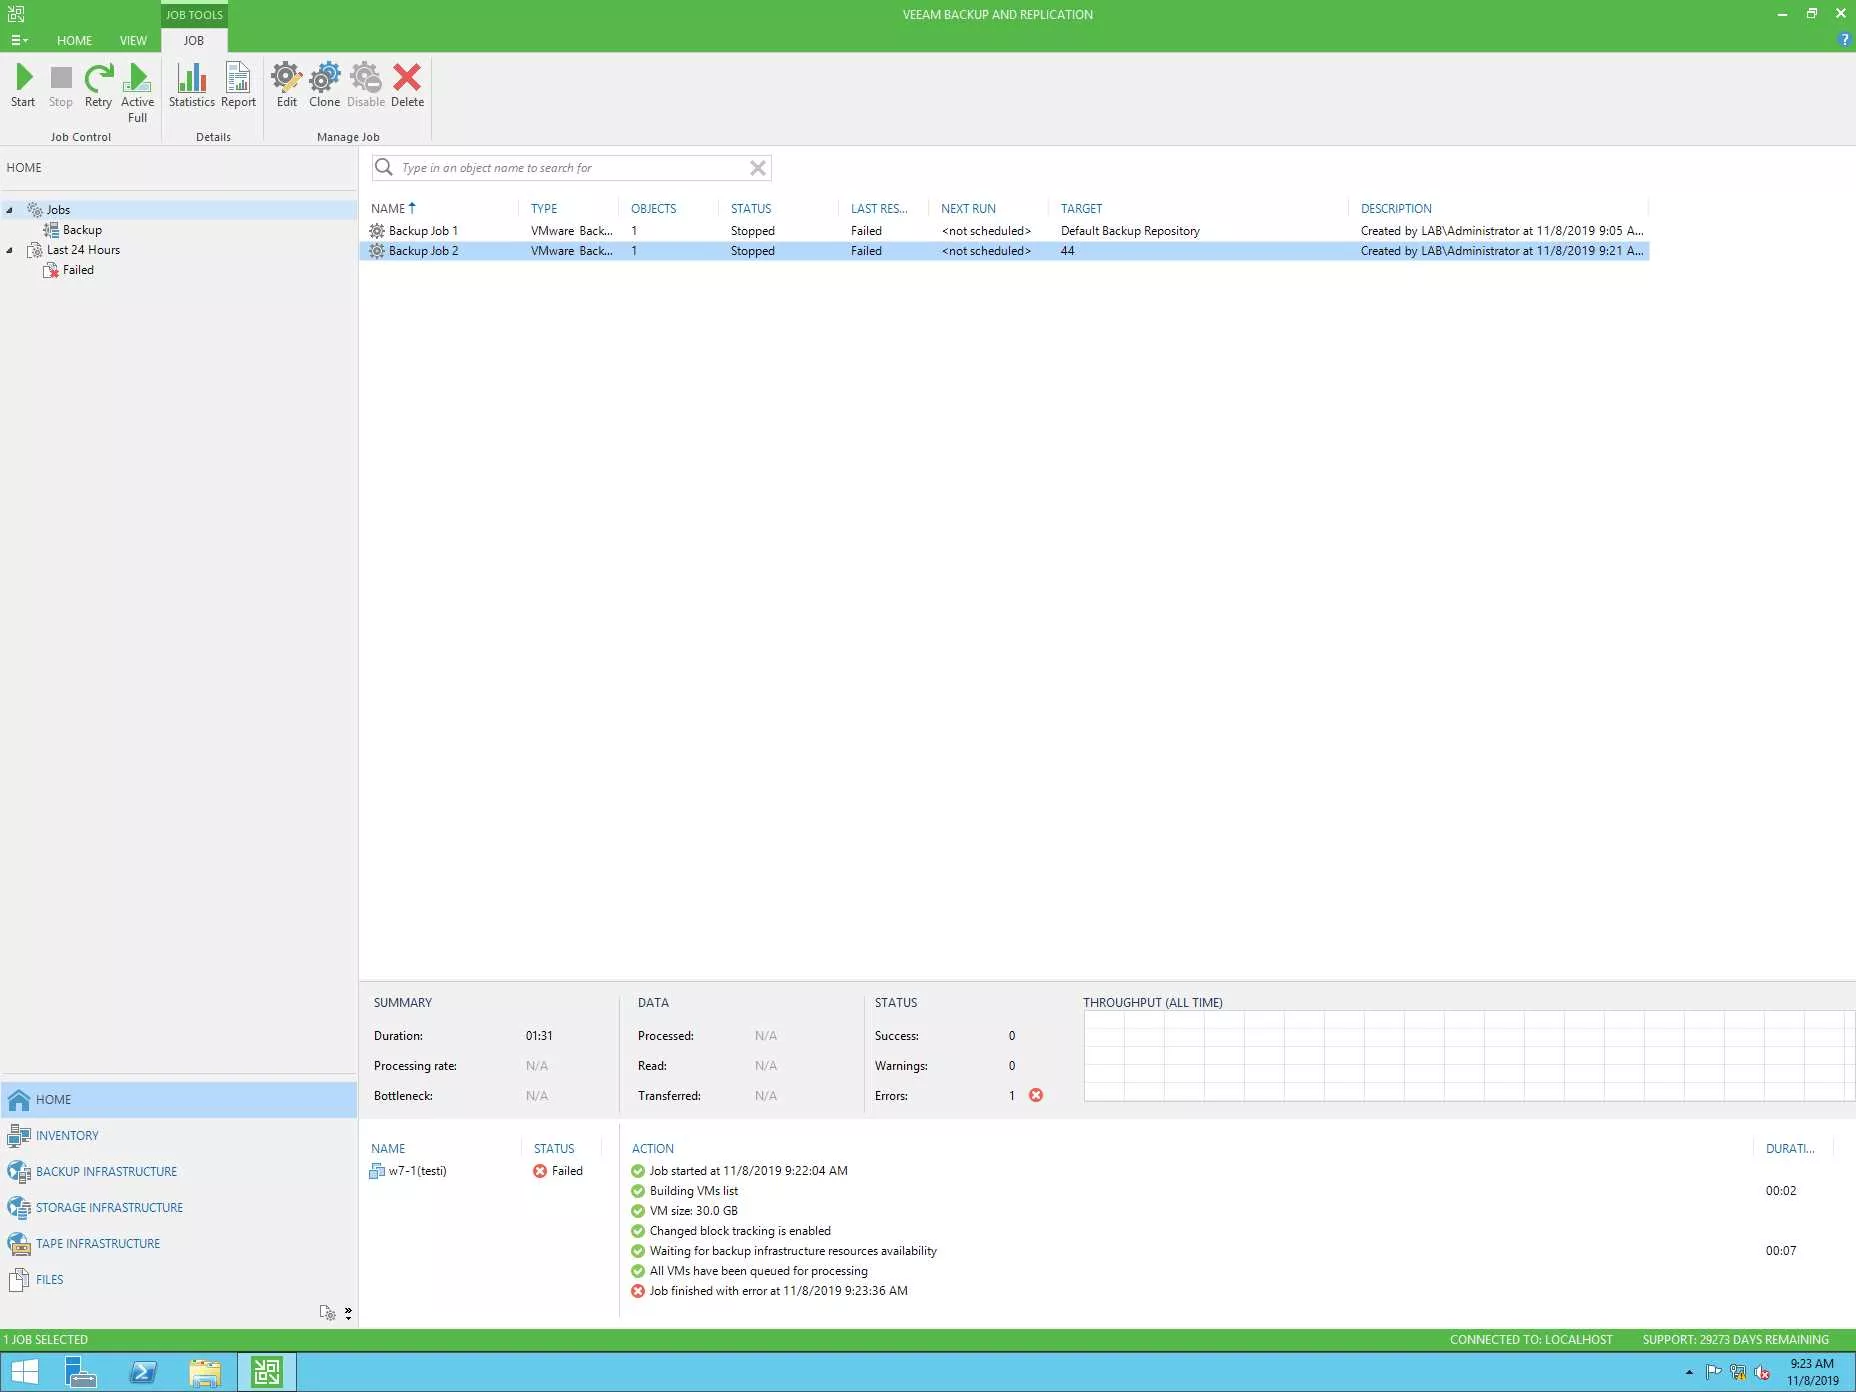Click the Disable job icon
The width and height of the screenshot is (1856, 1392).
[x=366, y=86]
